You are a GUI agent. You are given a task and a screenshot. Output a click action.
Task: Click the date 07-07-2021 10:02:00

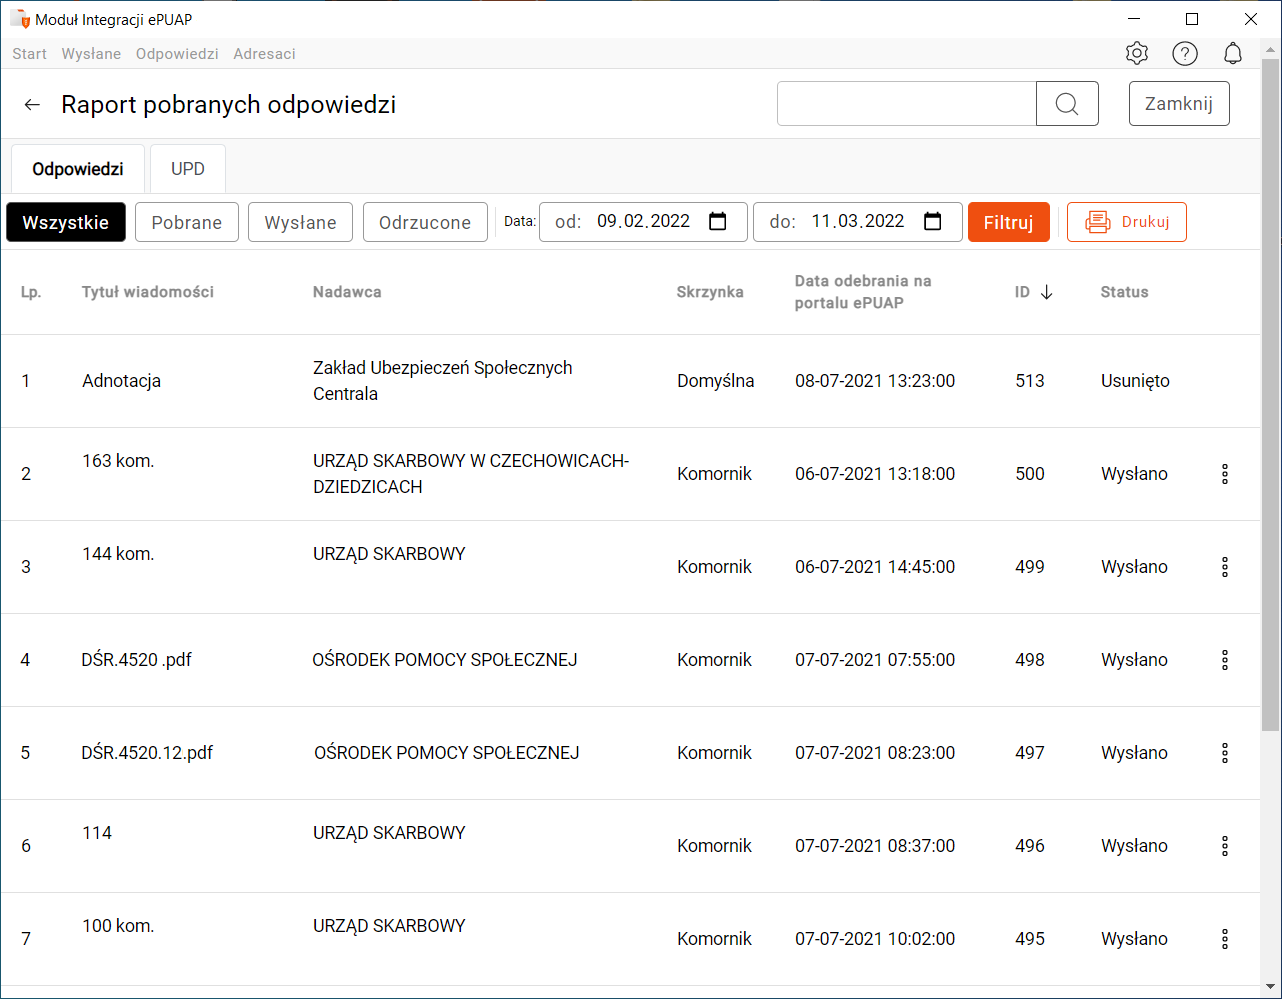(875, 939)
